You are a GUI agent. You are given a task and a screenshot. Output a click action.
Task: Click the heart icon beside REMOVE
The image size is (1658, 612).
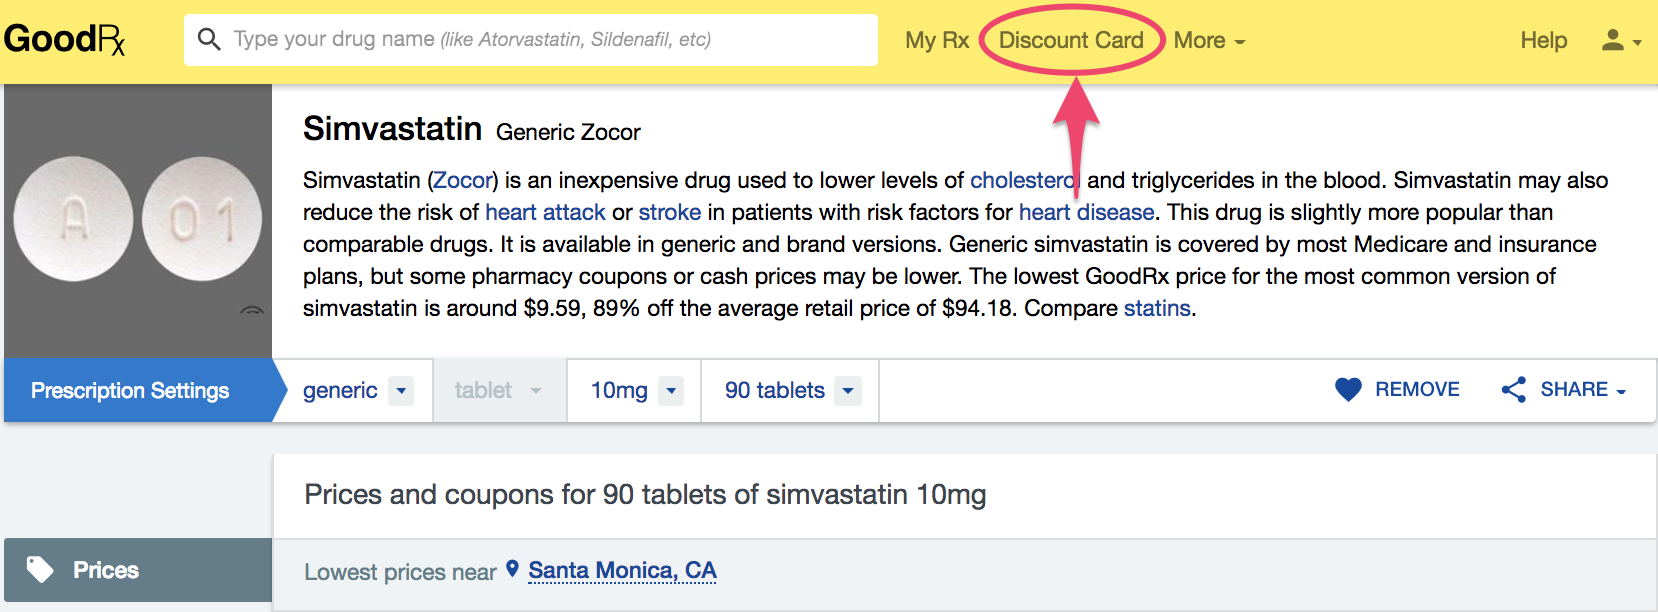pos(1348,389)
